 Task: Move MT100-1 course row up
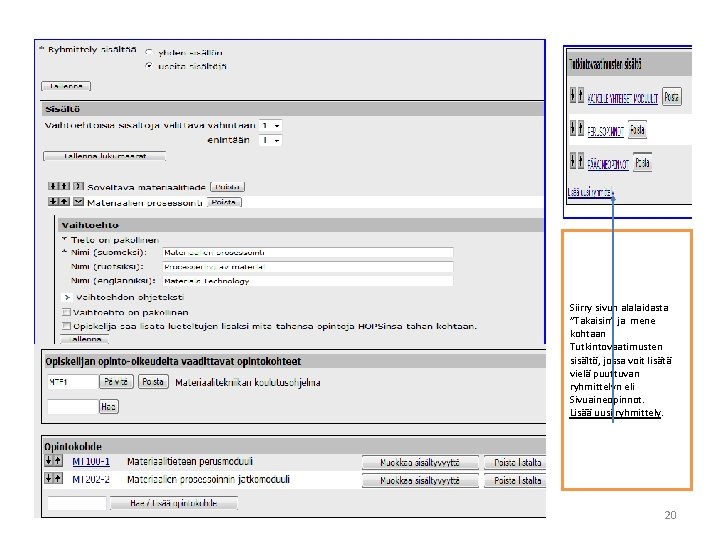point(57,461)
